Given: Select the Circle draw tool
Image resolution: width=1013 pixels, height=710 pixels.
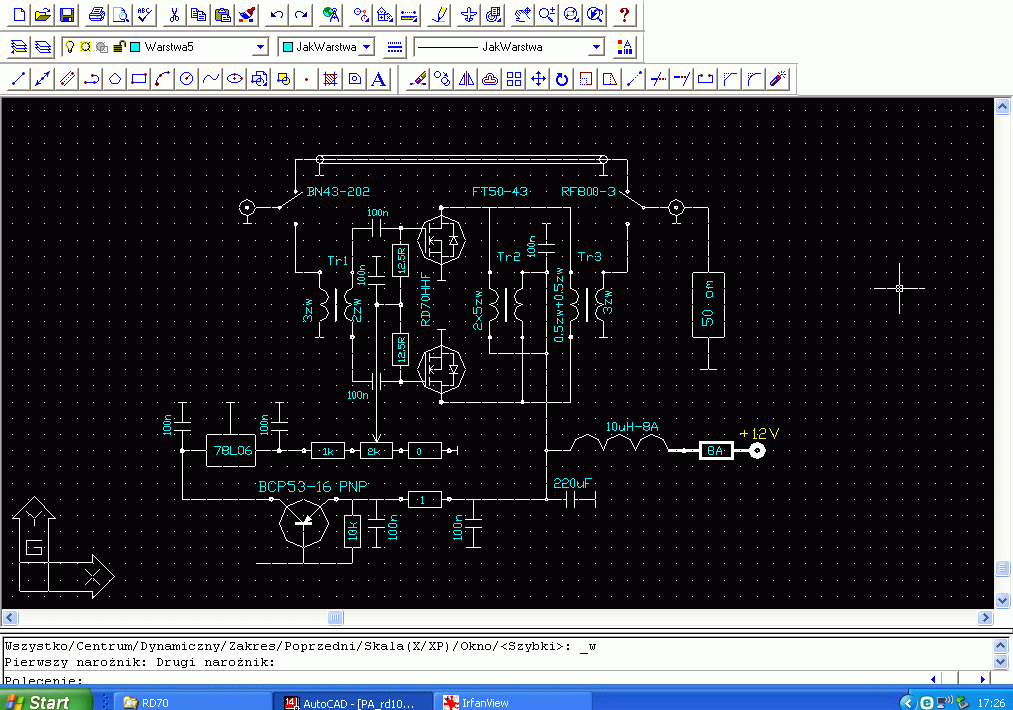Looking at the screenshot, I should coord(186,79).
